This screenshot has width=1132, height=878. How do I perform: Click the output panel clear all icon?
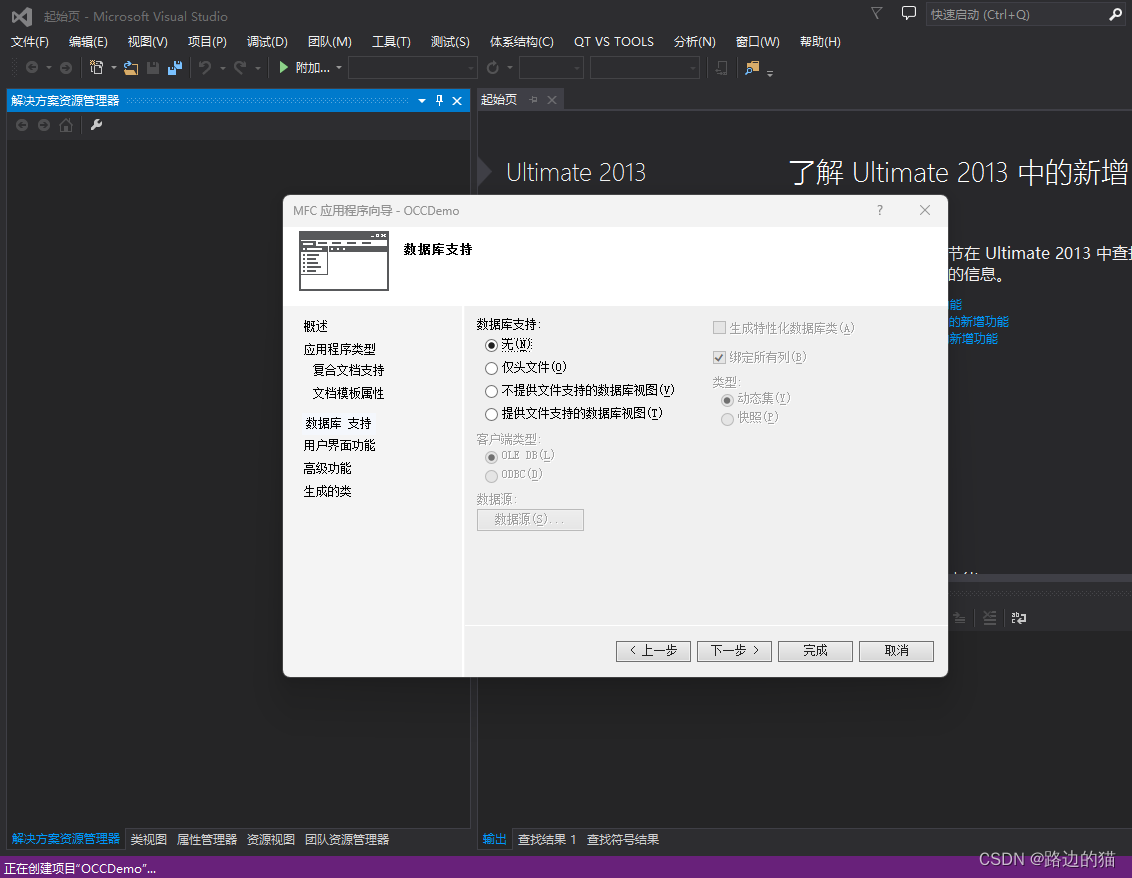point(990,617)
